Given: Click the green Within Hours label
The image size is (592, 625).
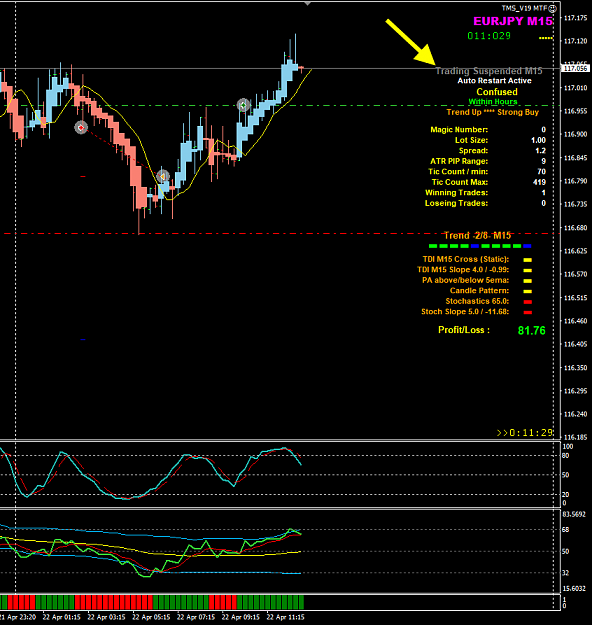Looking at the screenshot, I should [493, 102].
